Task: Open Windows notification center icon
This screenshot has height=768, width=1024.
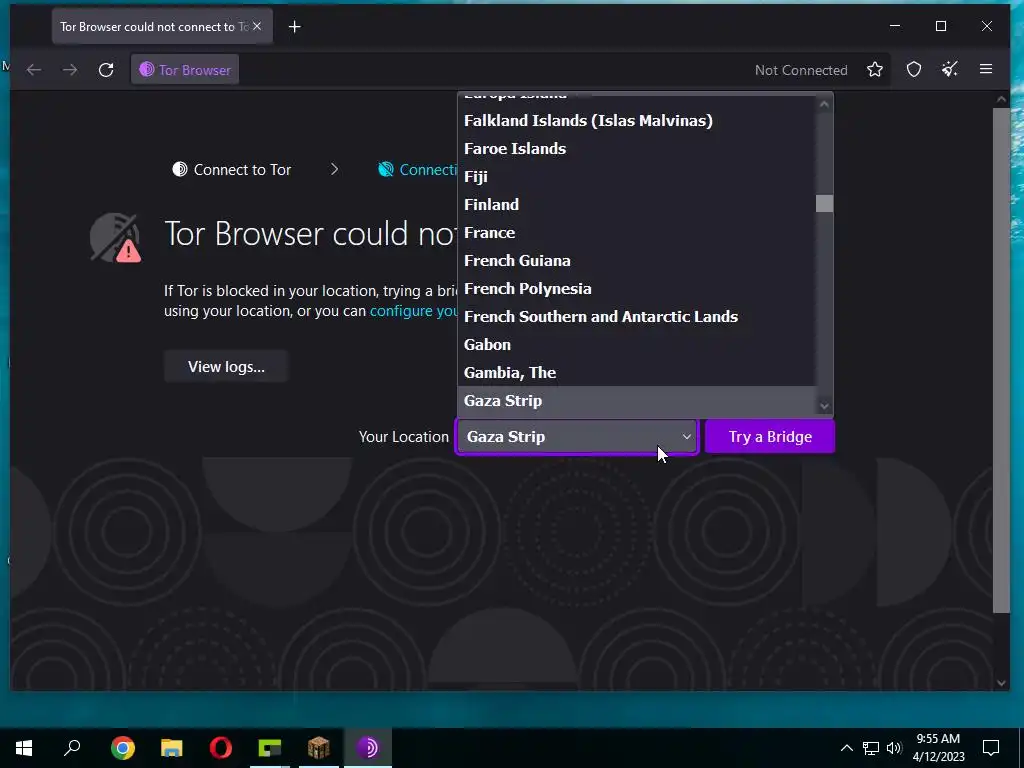Action: (991, 748)
